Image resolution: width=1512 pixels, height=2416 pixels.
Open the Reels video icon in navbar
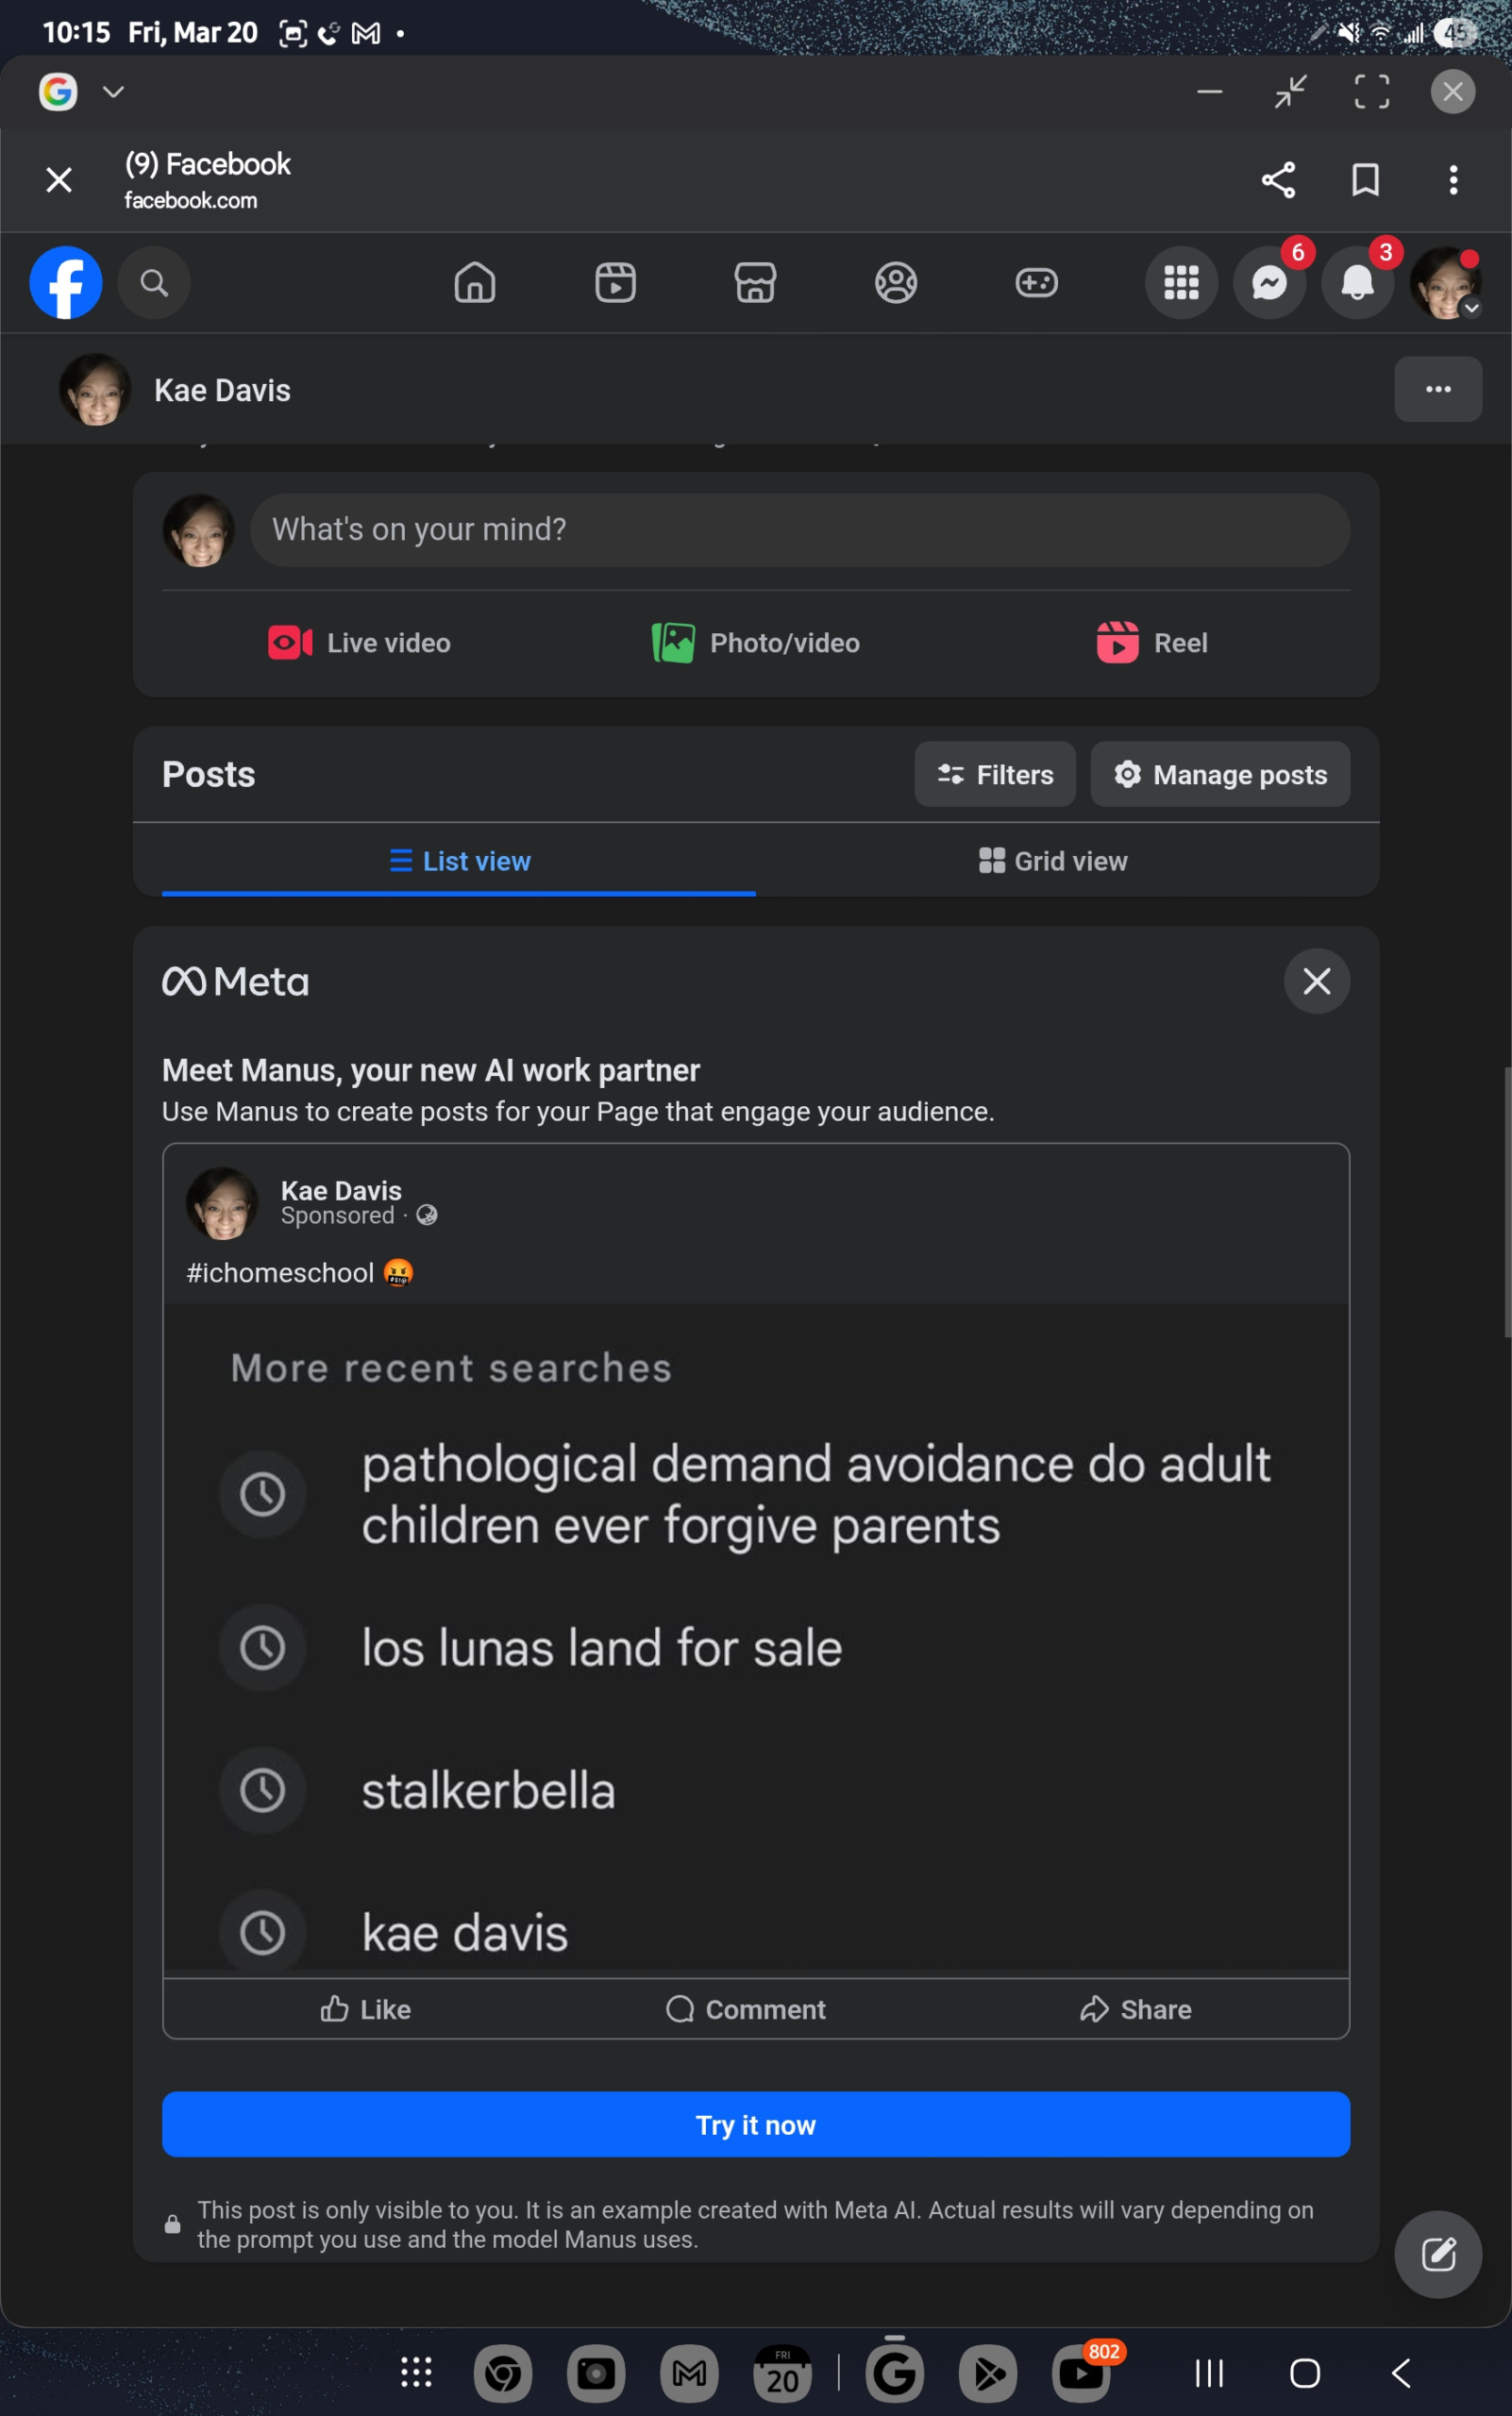tap(615, 283)
